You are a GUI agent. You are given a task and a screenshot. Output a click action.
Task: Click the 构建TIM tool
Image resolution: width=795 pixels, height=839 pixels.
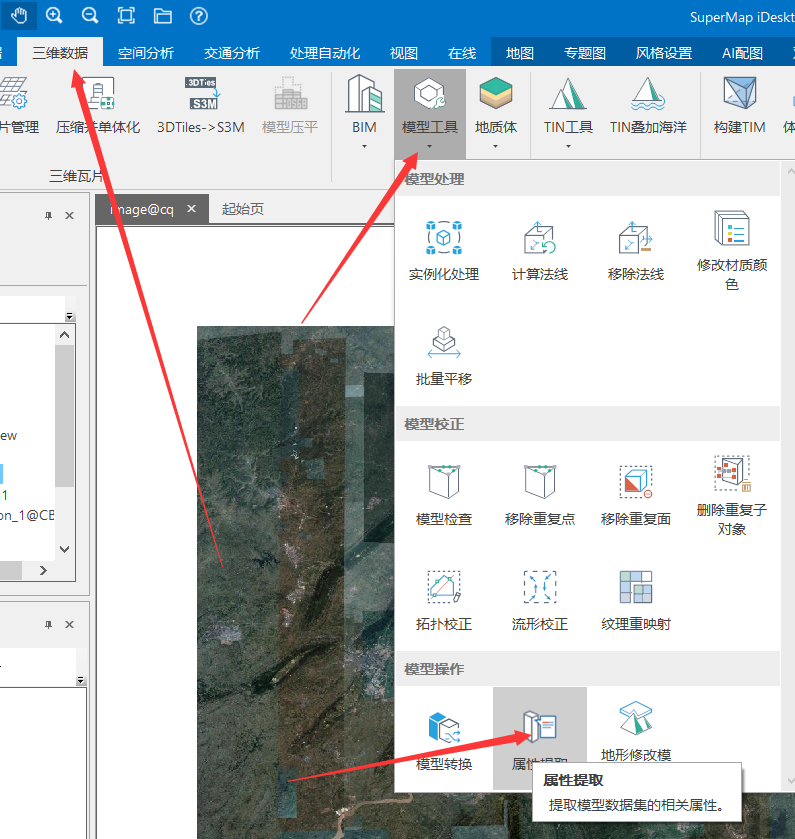(739, 106)
